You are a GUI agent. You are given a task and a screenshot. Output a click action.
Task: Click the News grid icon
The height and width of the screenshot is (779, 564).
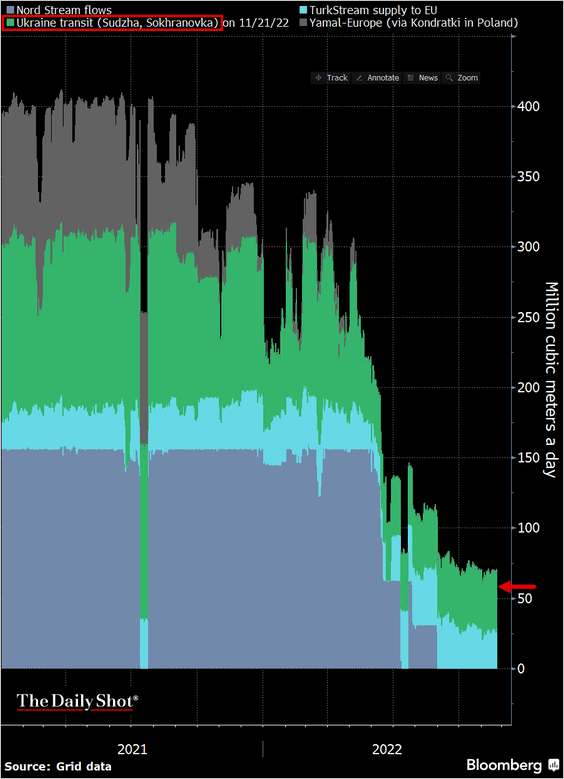point(411,78)
